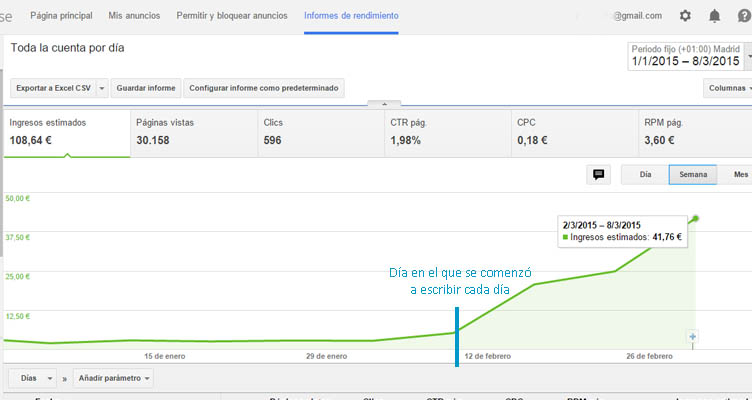
Task: Open the settings gear icon
Action: coord(685,16)
